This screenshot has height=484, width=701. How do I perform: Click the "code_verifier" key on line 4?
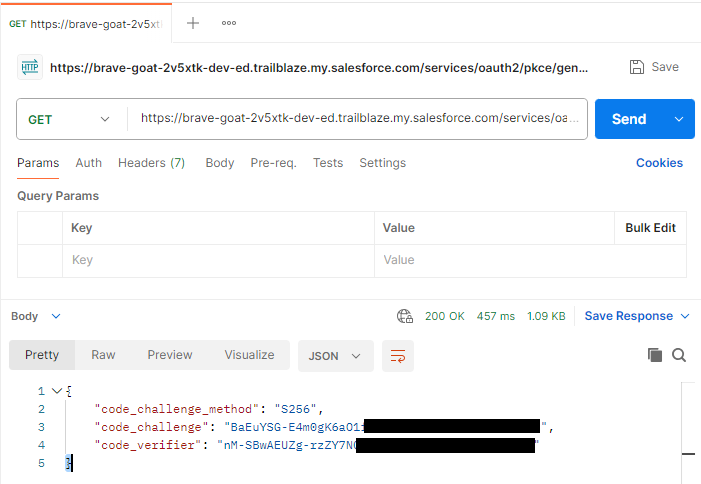click(148, 445)
